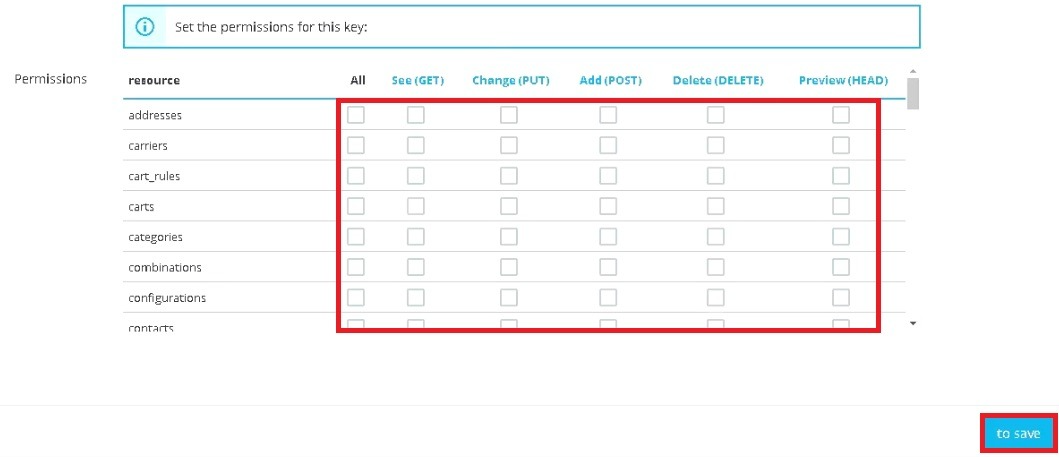Viewport: 1059px width, 457px height.
Task: Check the All box for addresses
Action: tap(356, 115)
